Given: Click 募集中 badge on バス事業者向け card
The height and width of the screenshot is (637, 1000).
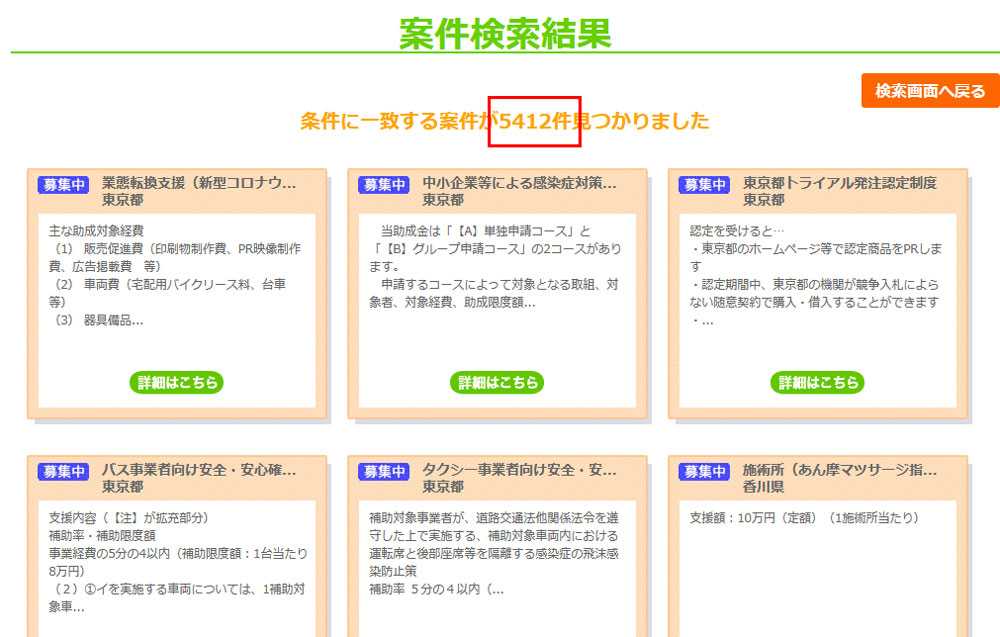Looking at the screenshot, I should 64,471.
